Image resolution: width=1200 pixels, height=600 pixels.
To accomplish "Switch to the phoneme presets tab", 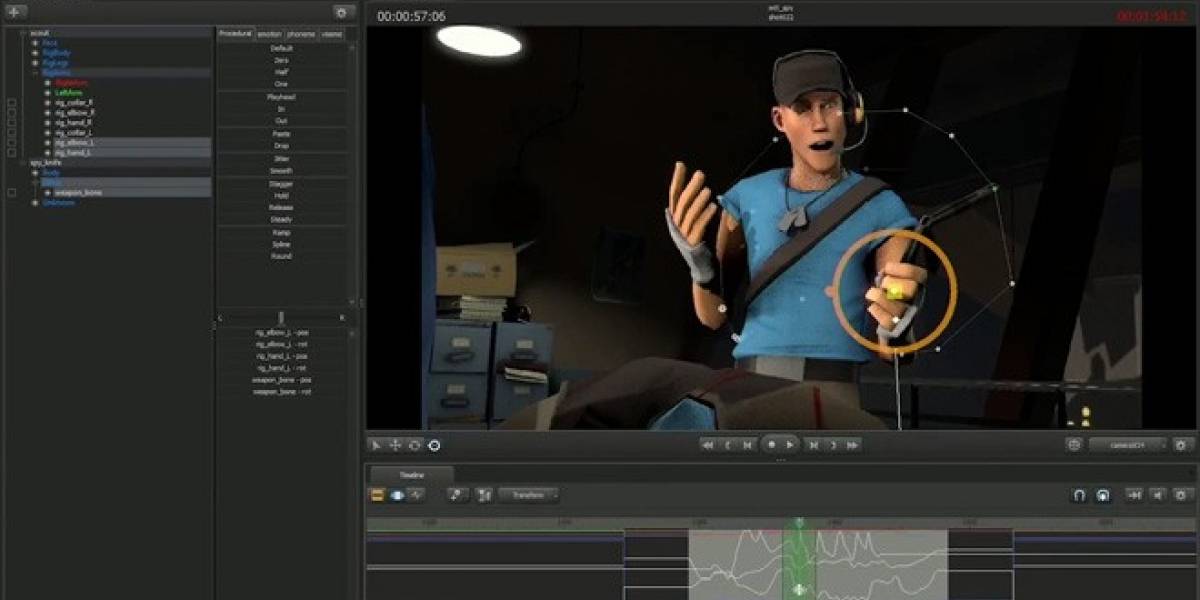I will 302,34.
